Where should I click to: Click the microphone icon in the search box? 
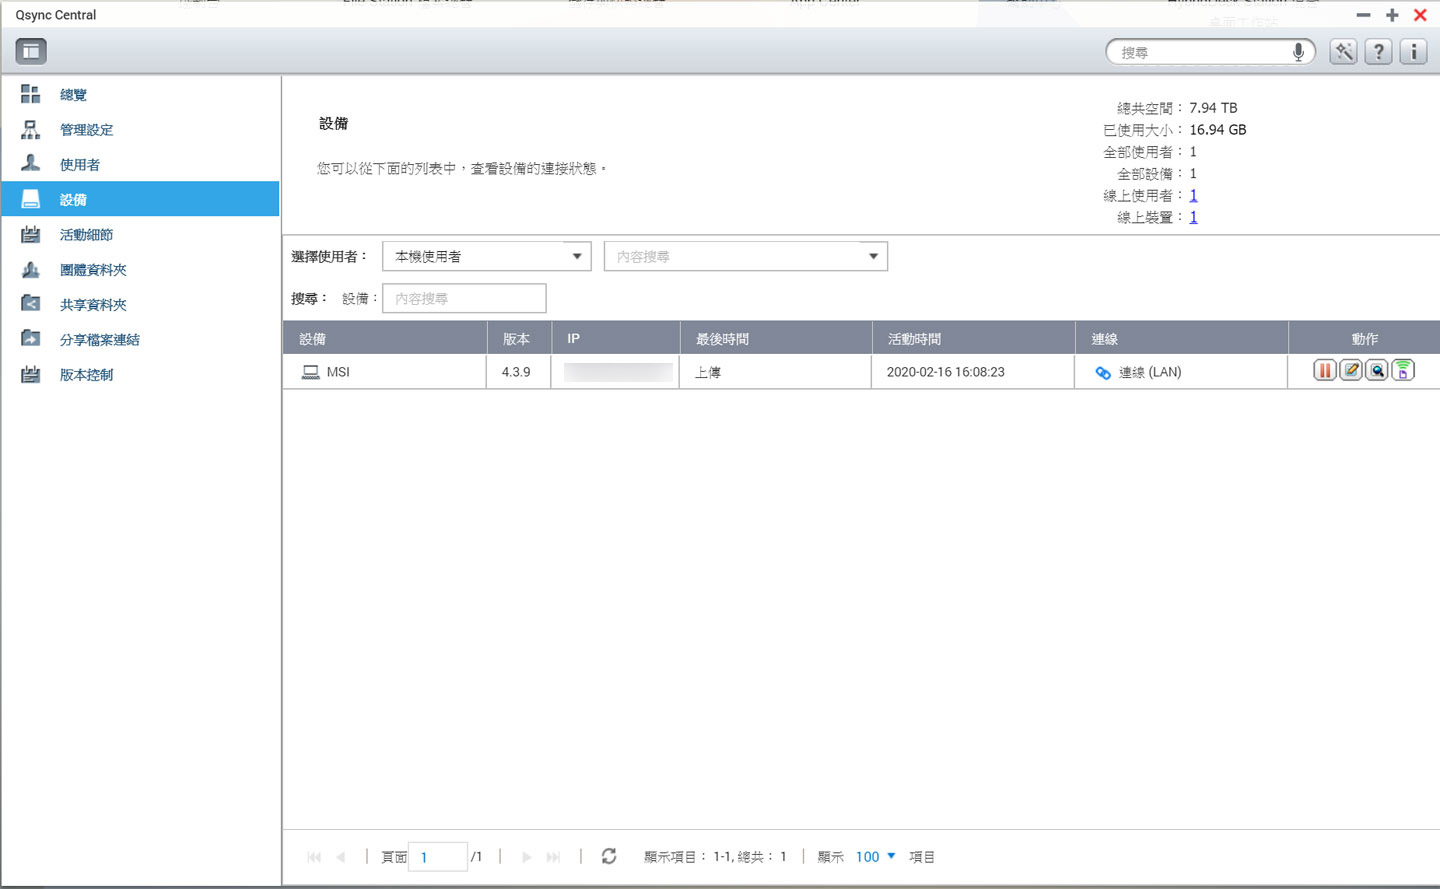point(1298,52)
